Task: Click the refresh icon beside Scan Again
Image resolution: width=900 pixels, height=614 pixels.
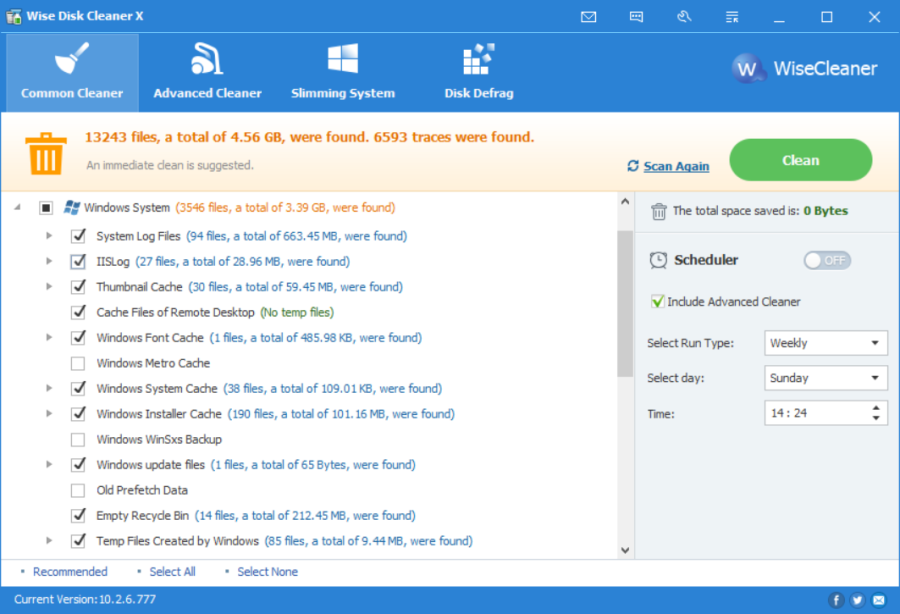Action: click(633, 166)
